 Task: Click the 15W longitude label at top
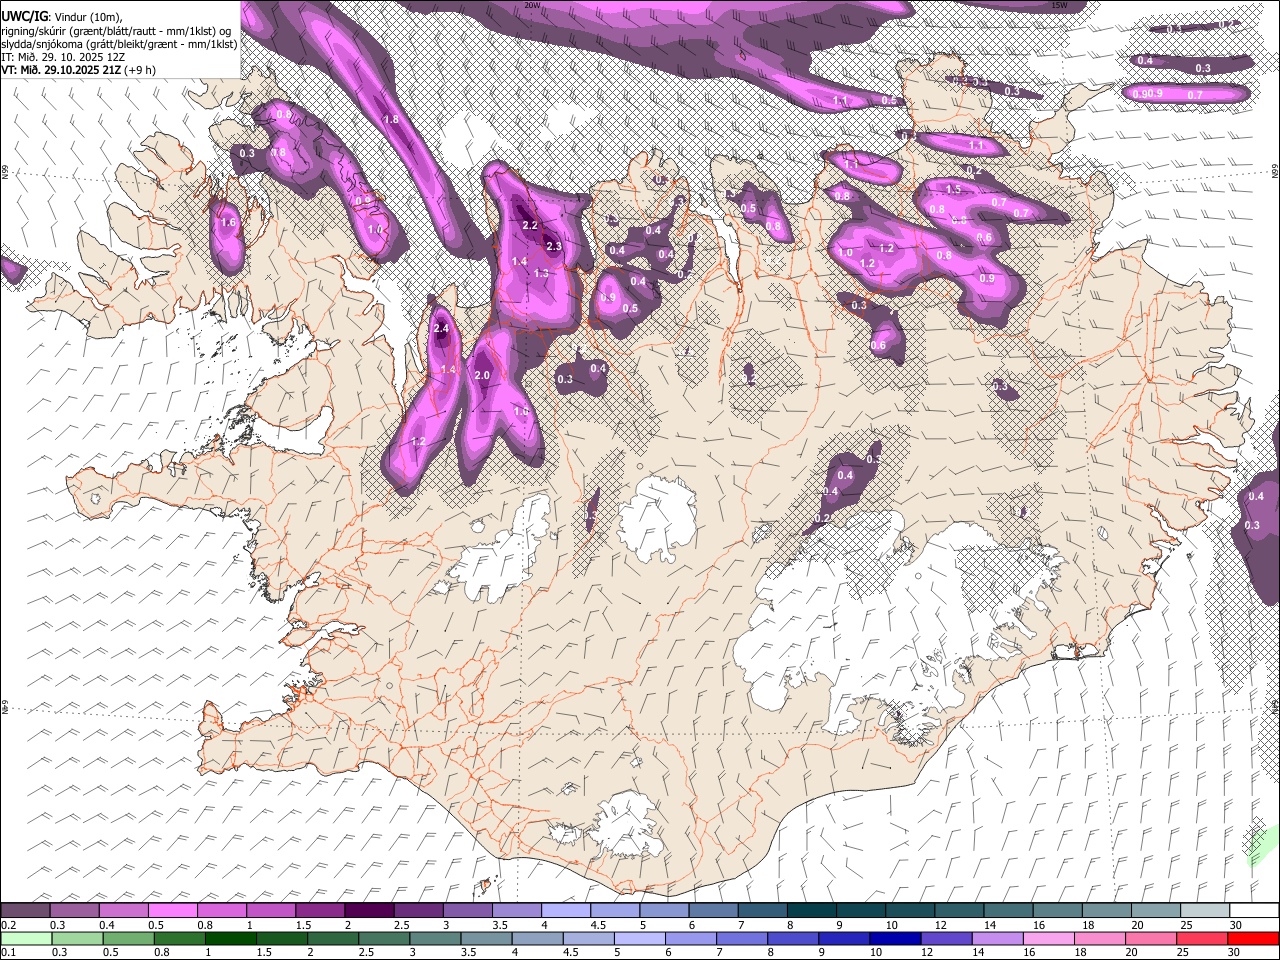(1059, 5)
